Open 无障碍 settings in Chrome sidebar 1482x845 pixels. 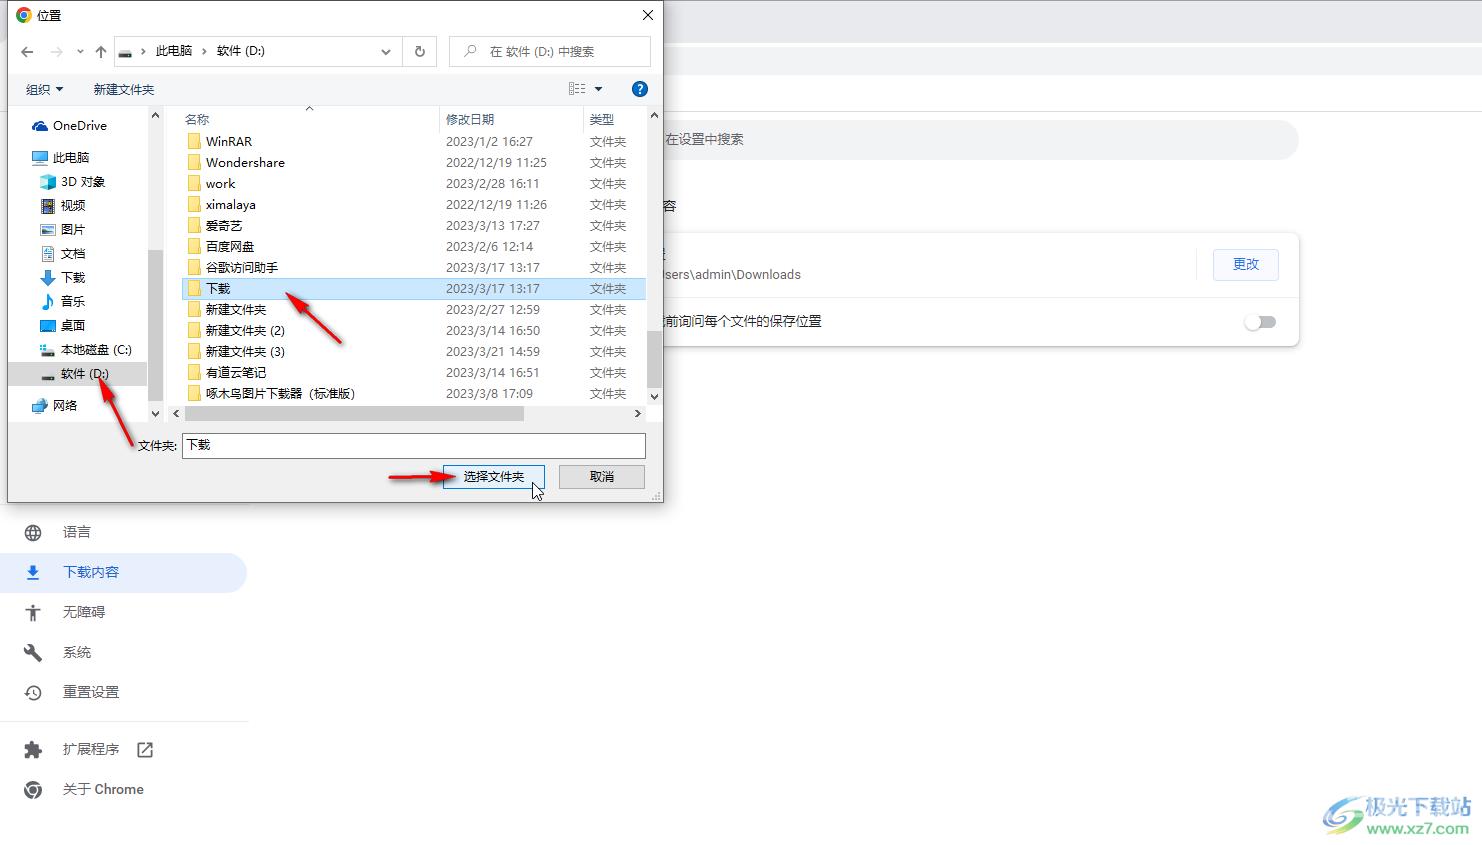tap(83, 612)
